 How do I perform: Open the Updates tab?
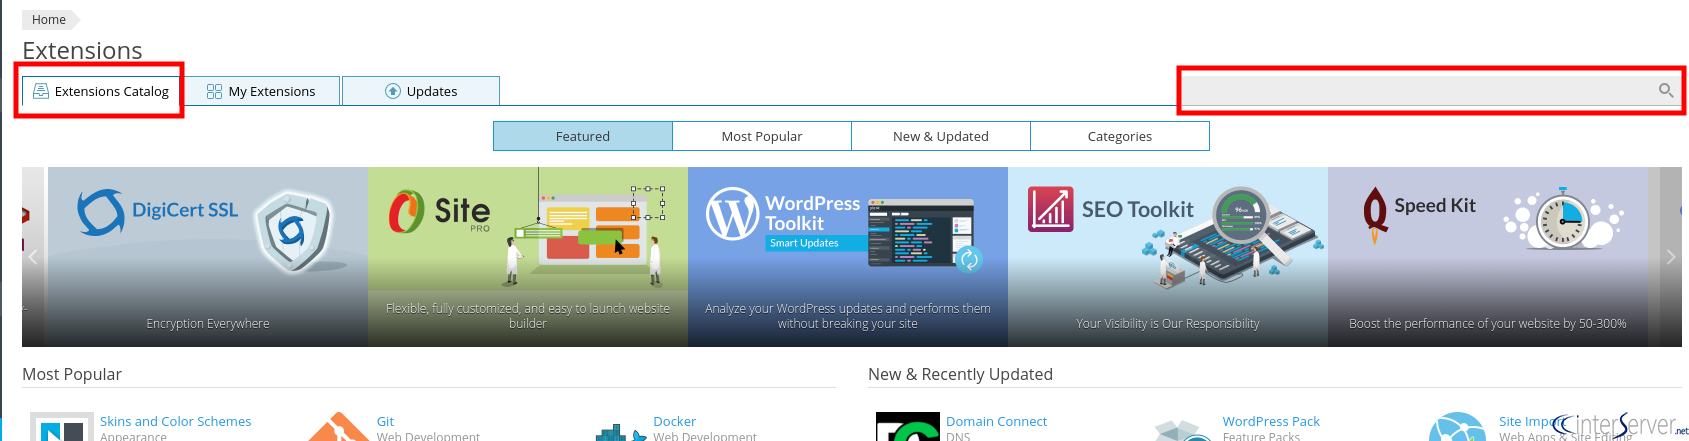[x=421, y=91]
